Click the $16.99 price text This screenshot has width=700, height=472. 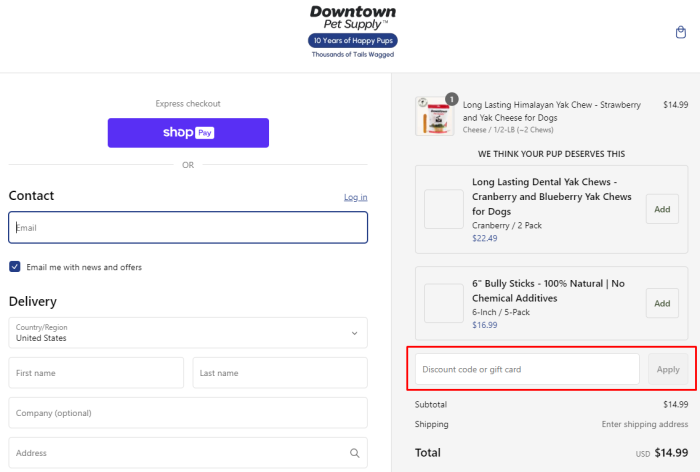coord(484,325)
